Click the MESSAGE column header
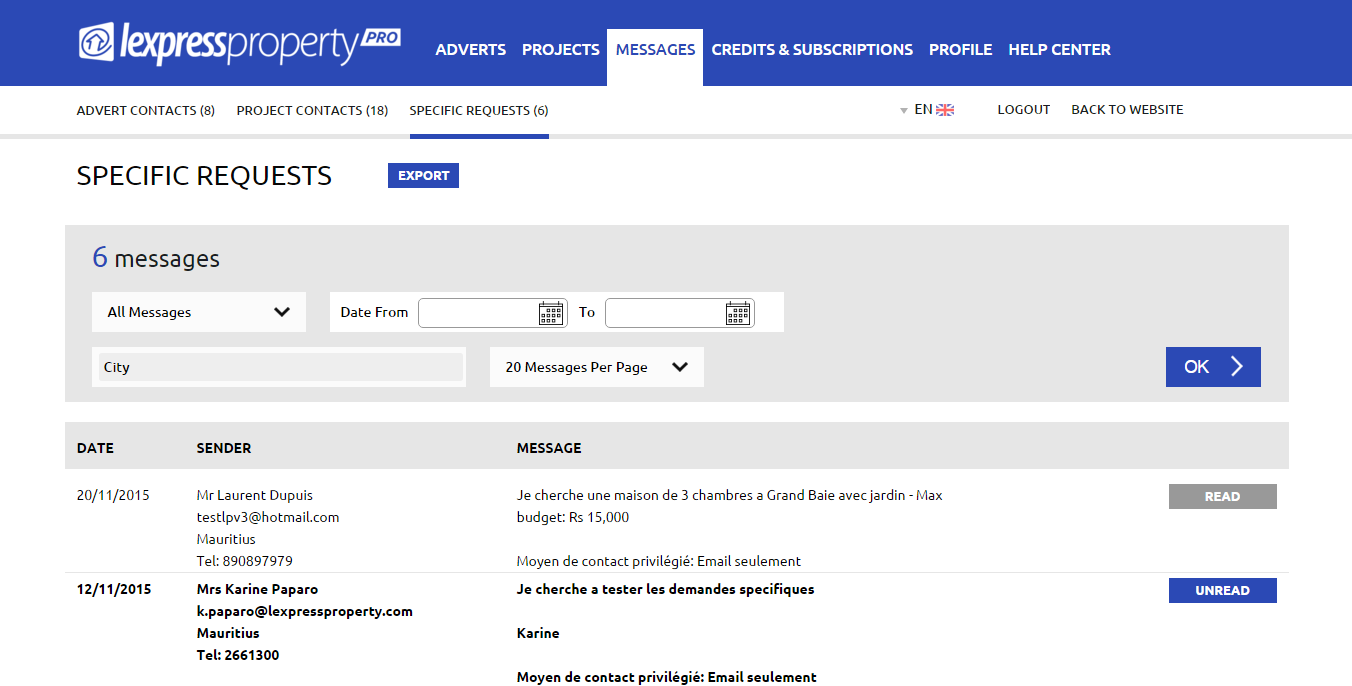This screenshot has width=1352, height=686. click(x=549, y=448)
